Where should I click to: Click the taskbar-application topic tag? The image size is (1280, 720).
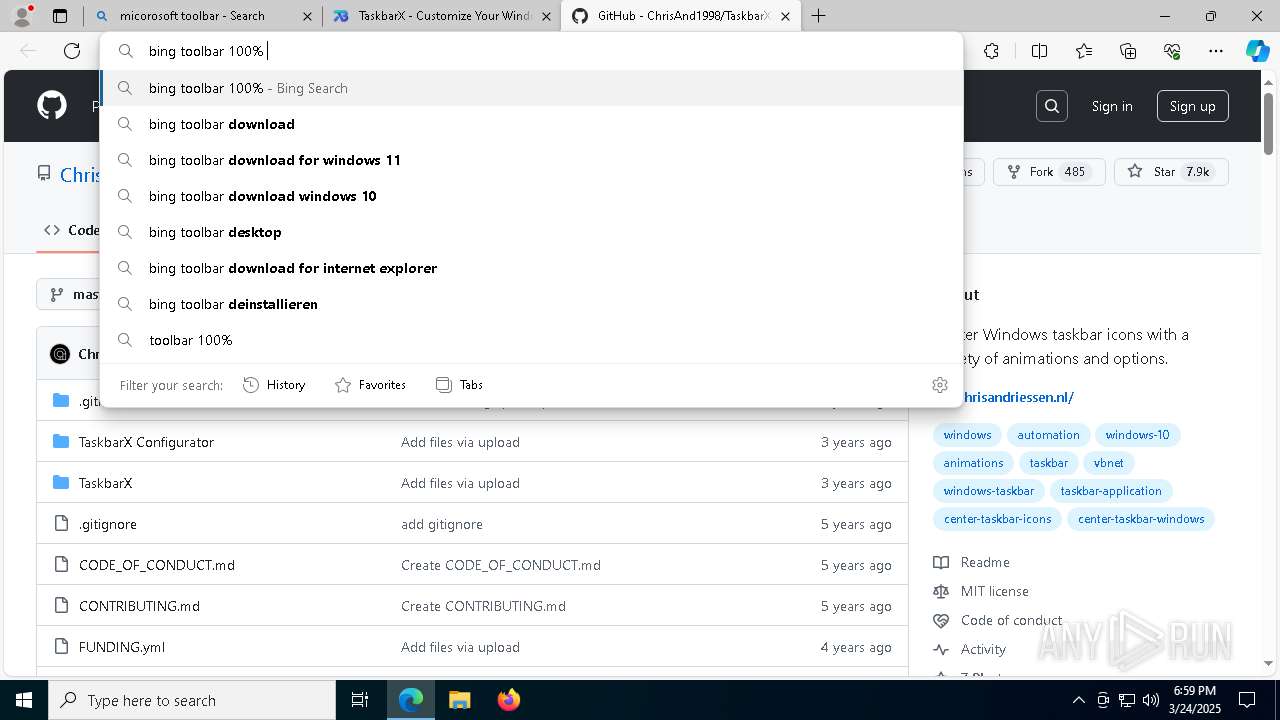1111,491
